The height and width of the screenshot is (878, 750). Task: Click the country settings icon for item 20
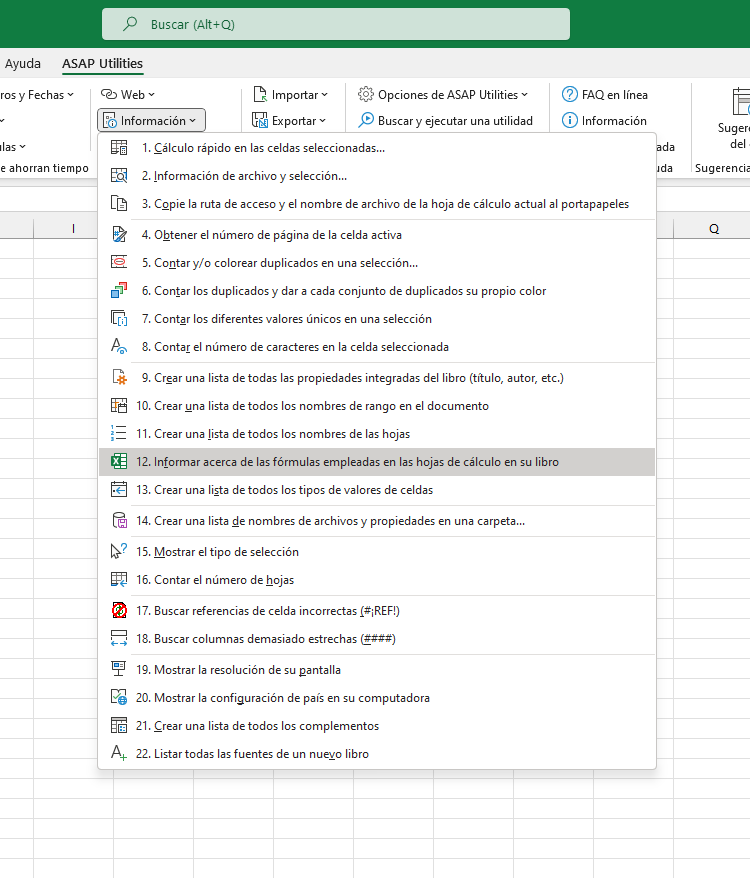point(119,698)
